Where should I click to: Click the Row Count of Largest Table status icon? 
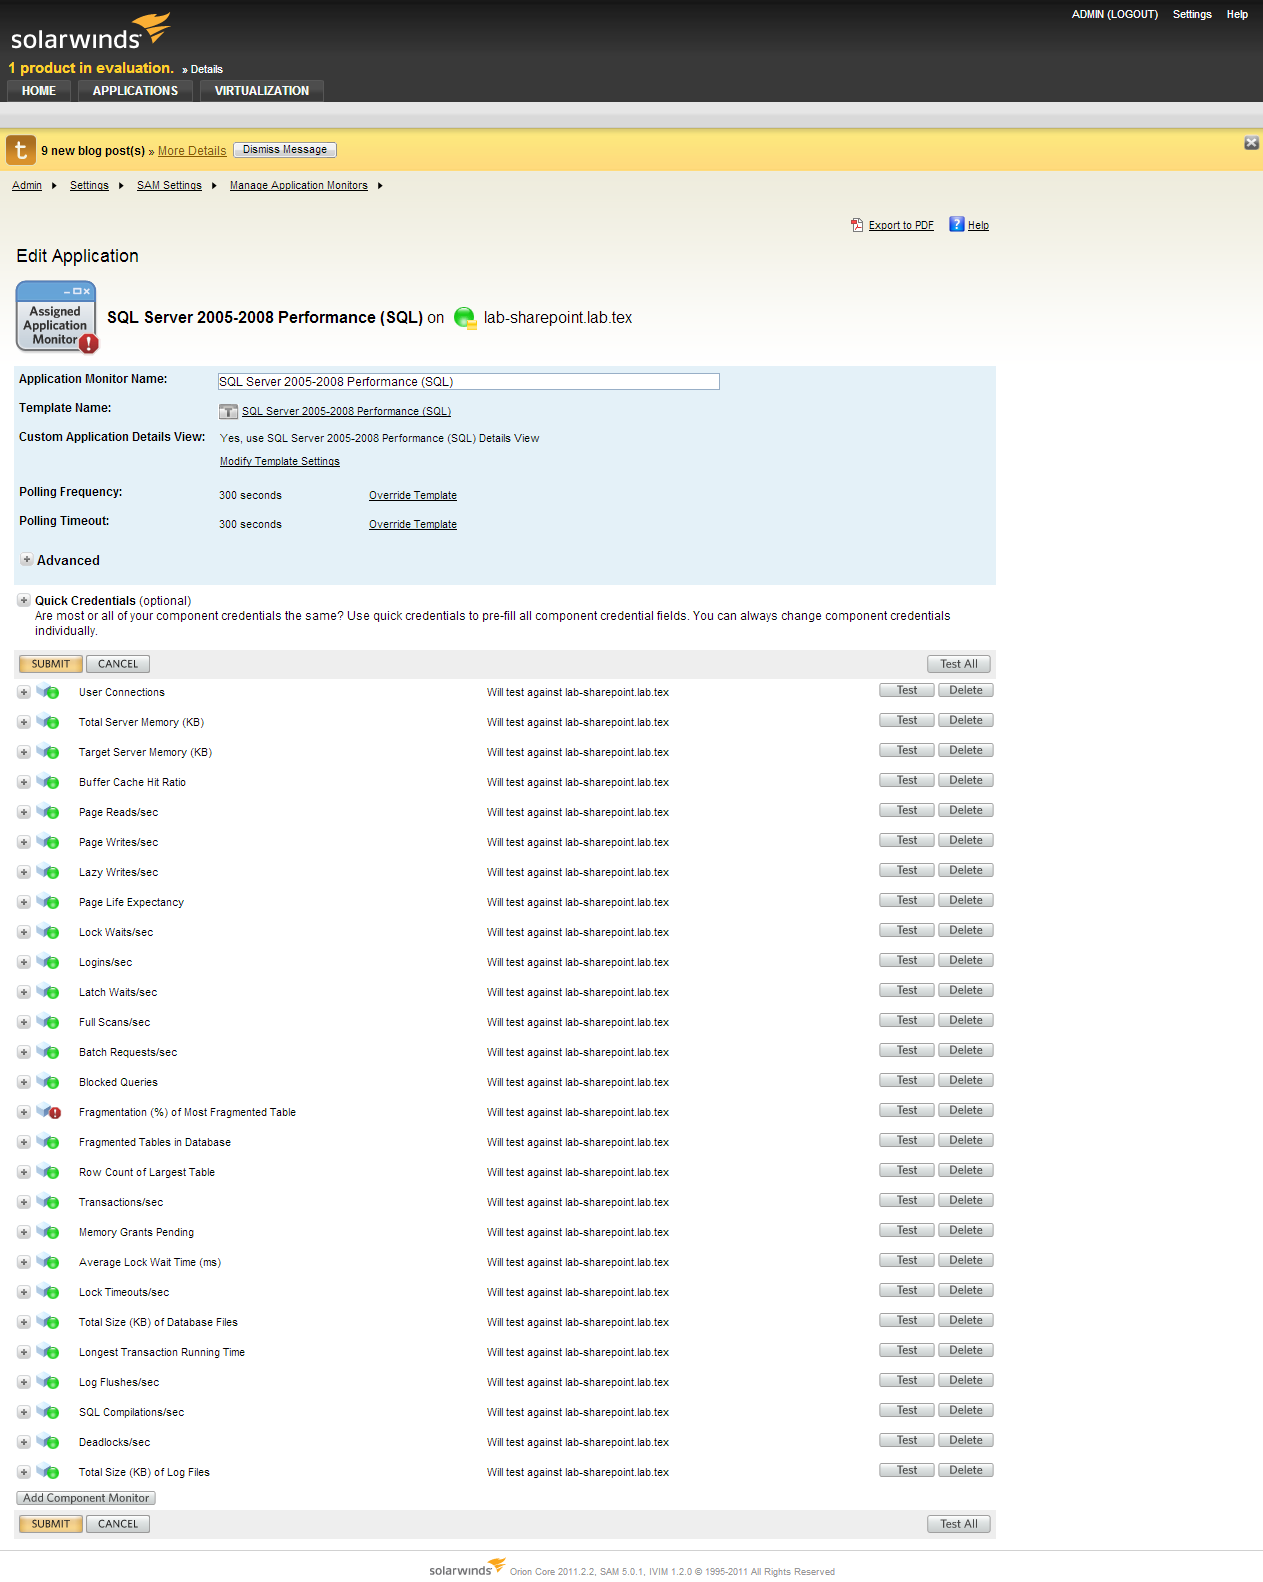48,1172
